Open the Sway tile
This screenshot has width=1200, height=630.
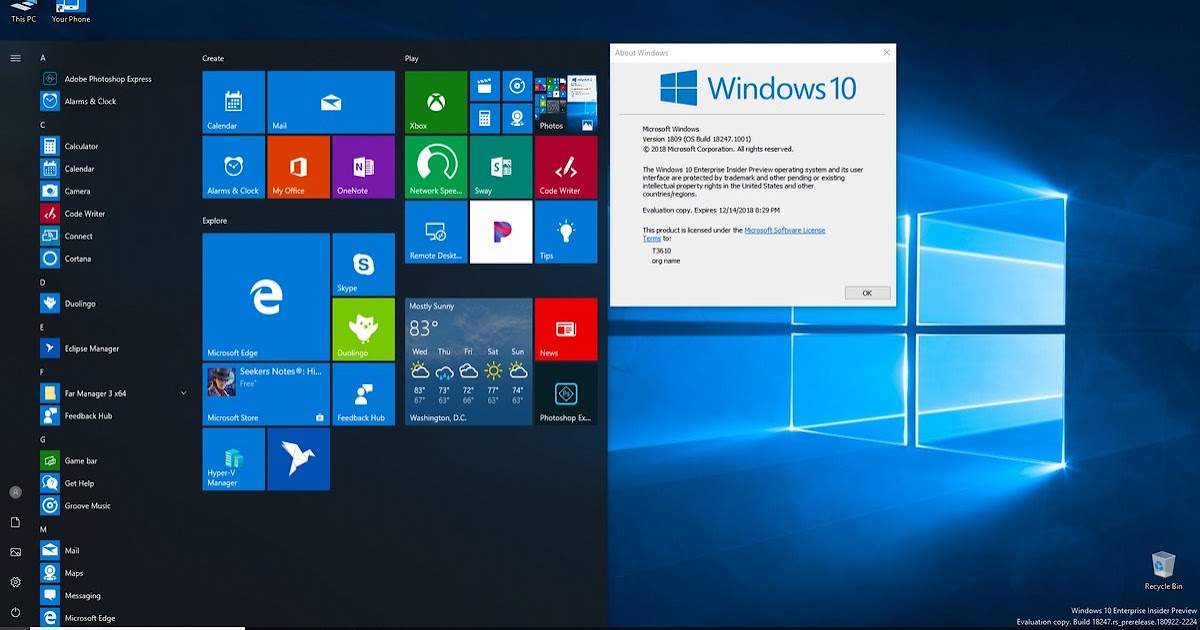[500, 166]
